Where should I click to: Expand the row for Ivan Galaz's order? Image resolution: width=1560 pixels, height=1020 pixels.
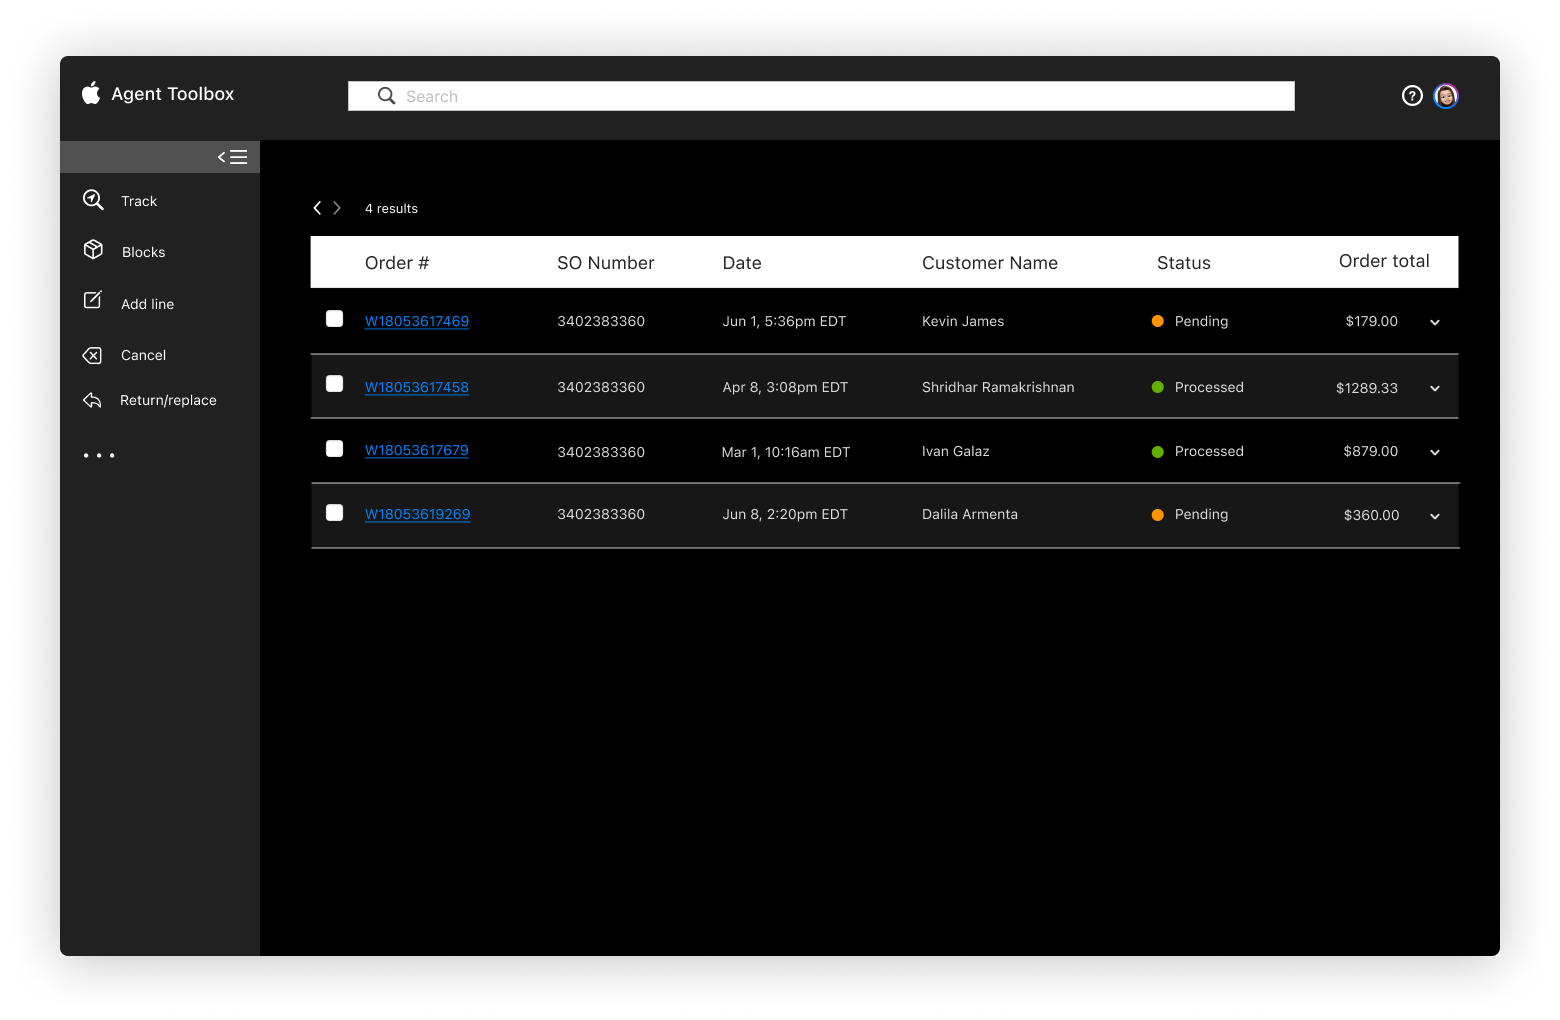click(x=1434, y=452)
